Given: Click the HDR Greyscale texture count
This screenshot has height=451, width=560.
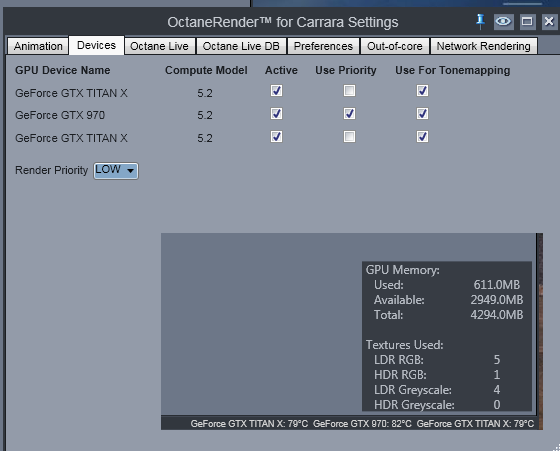Looking at the screenshot, I should pyautogui.click(x=497, y=405).
